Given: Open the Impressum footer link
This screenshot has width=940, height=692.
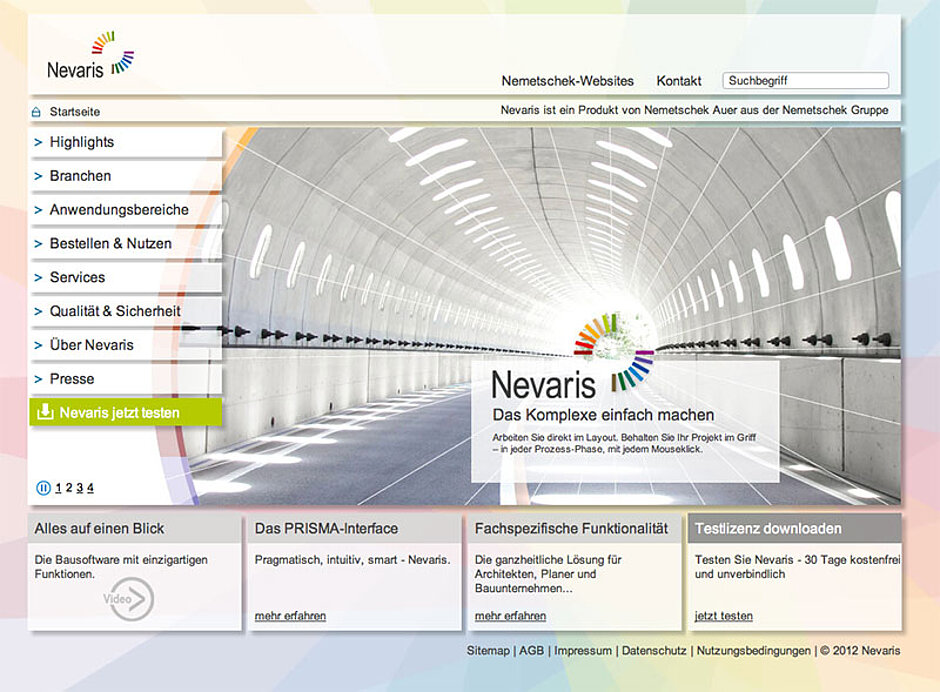Looking at the screenshot, I should click(582, 651).
